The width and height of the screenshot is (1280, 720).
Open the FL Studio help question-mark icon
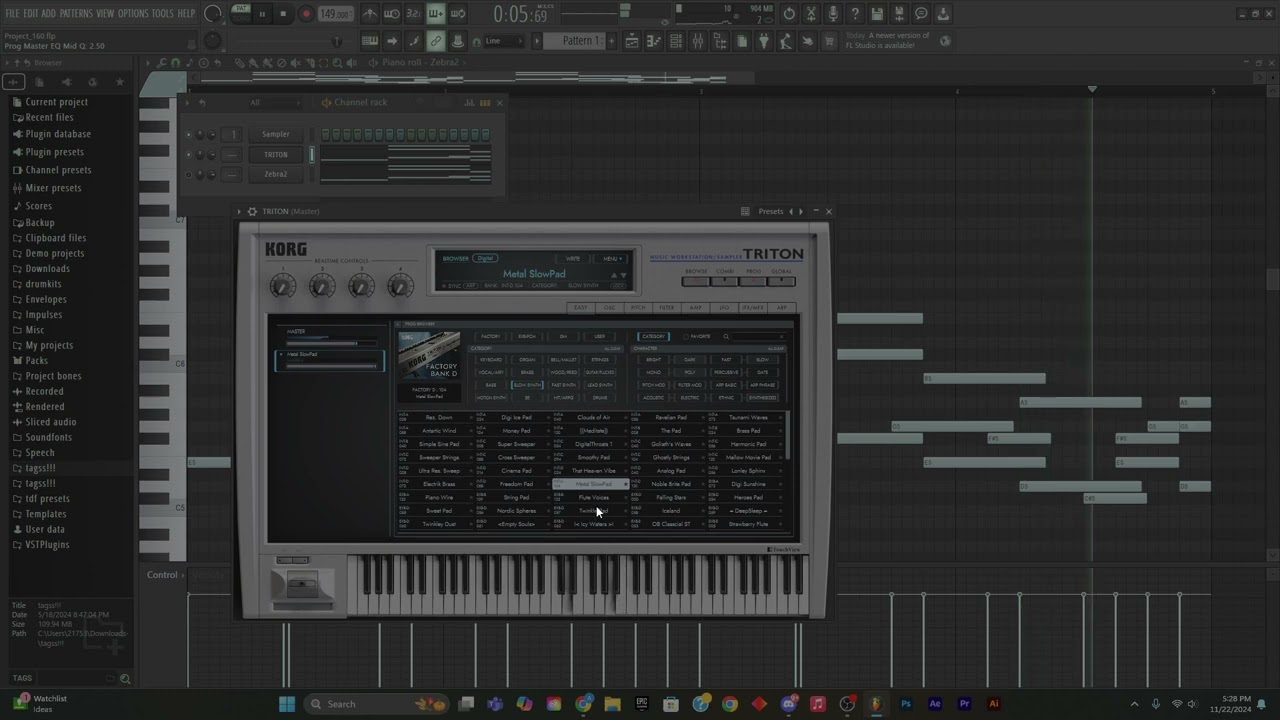coord(855,14)
